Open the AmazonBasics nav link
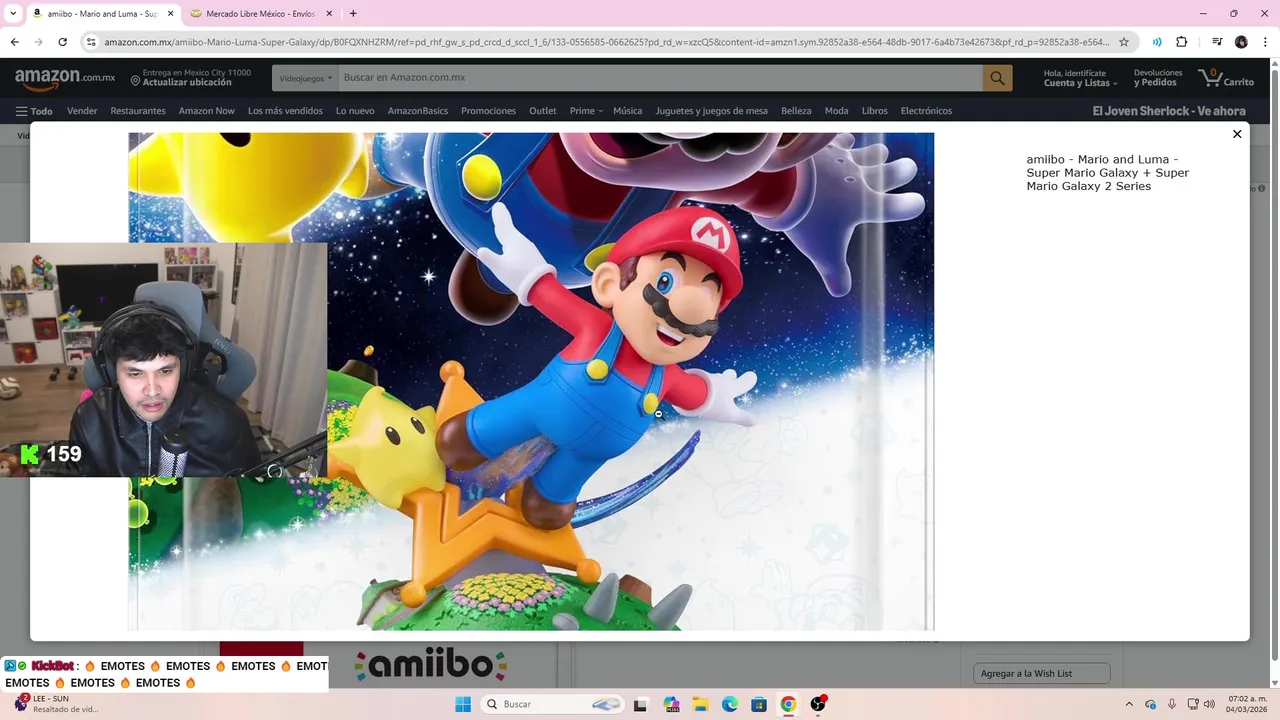The width and height of the screenshot is (1280, 720). 418,111
